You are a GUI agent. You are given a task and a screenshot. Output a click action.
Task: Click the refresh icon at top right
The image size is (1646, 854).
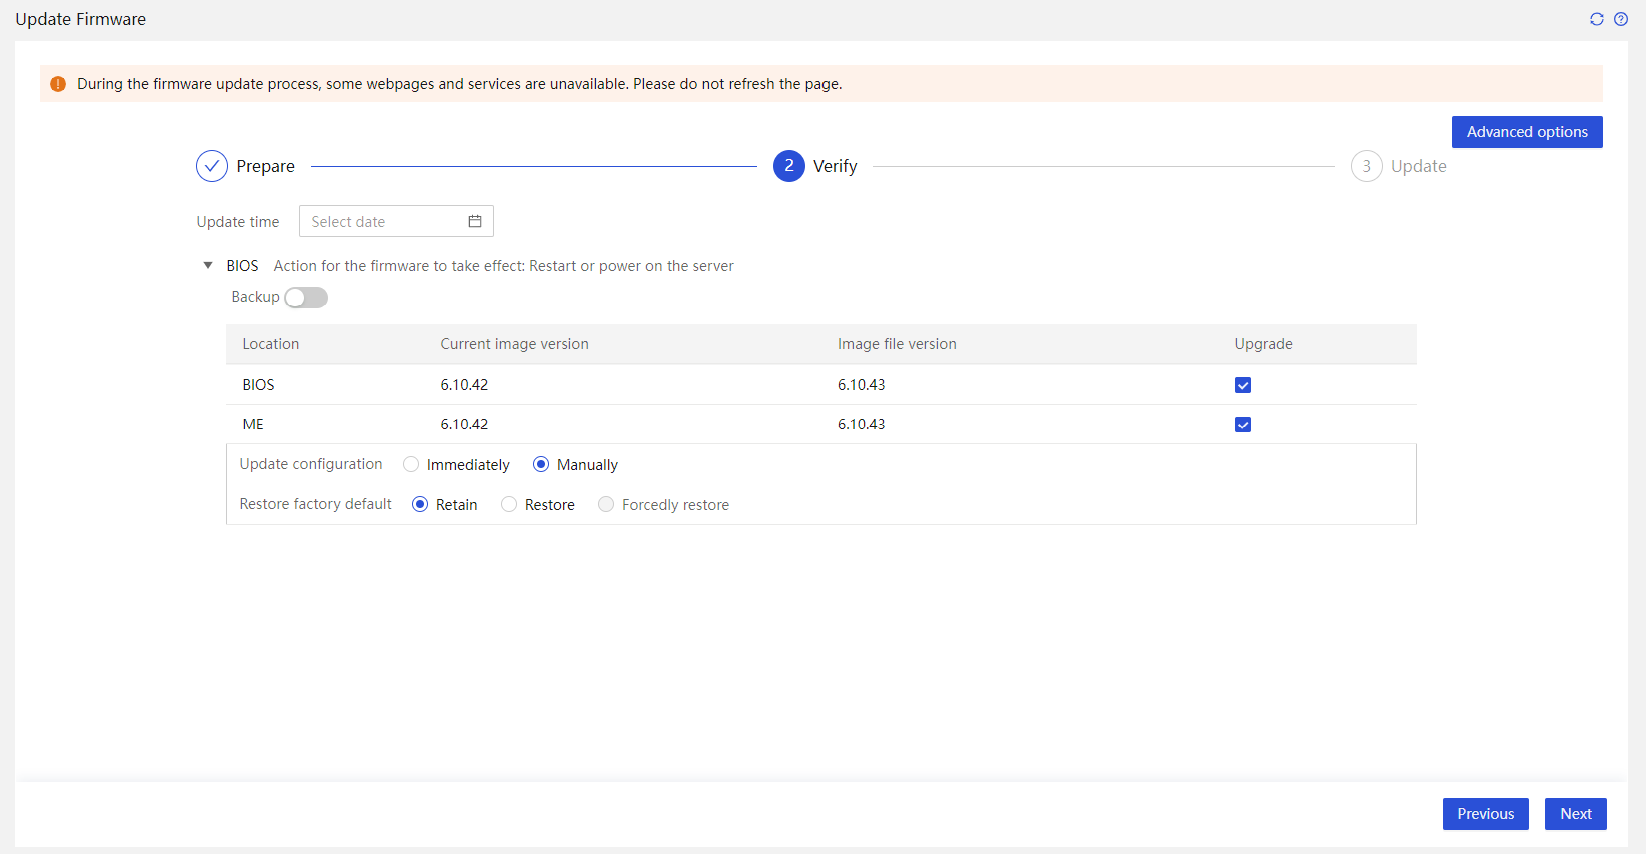(x=1597, y=19)
